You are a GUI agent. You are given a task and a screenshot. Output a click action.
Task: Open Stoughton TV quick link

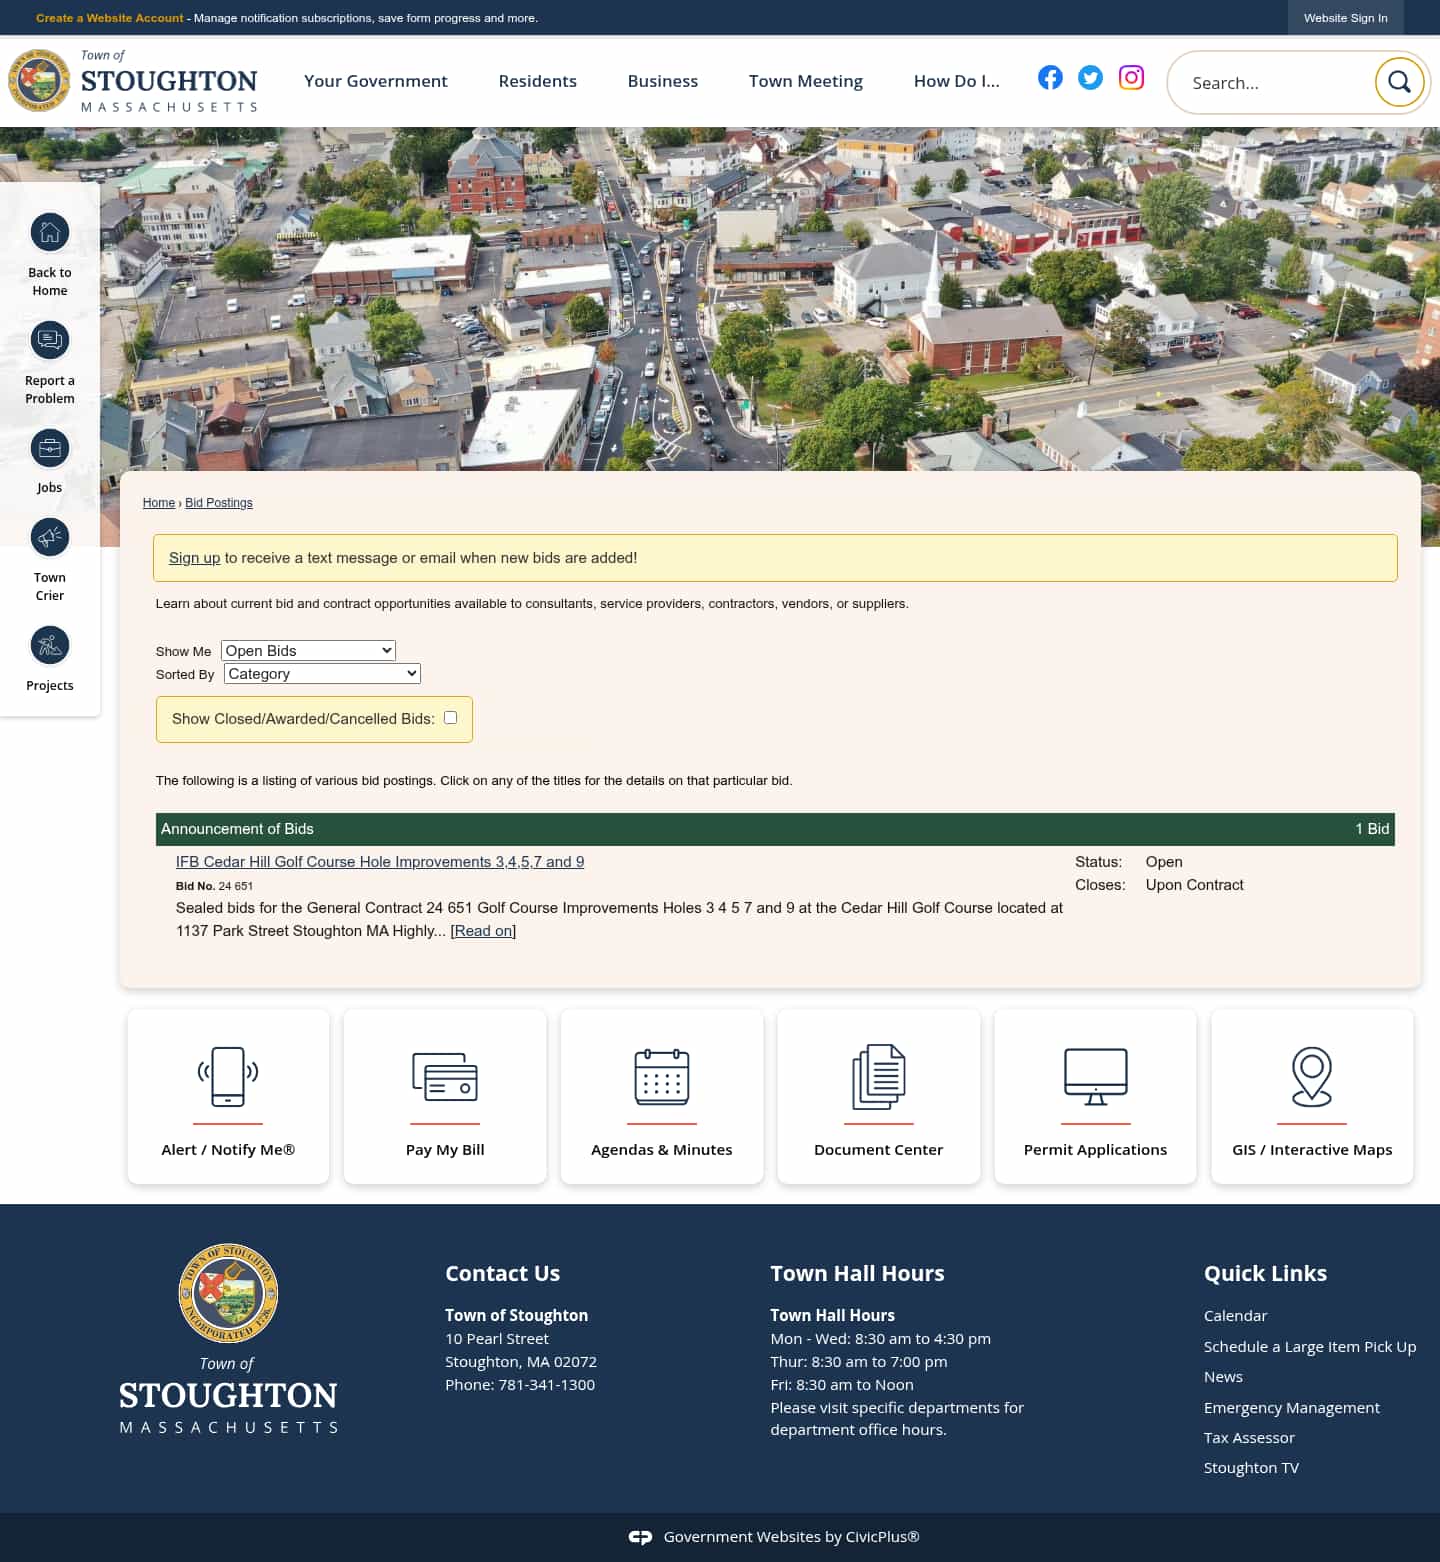point(1251,1468)
